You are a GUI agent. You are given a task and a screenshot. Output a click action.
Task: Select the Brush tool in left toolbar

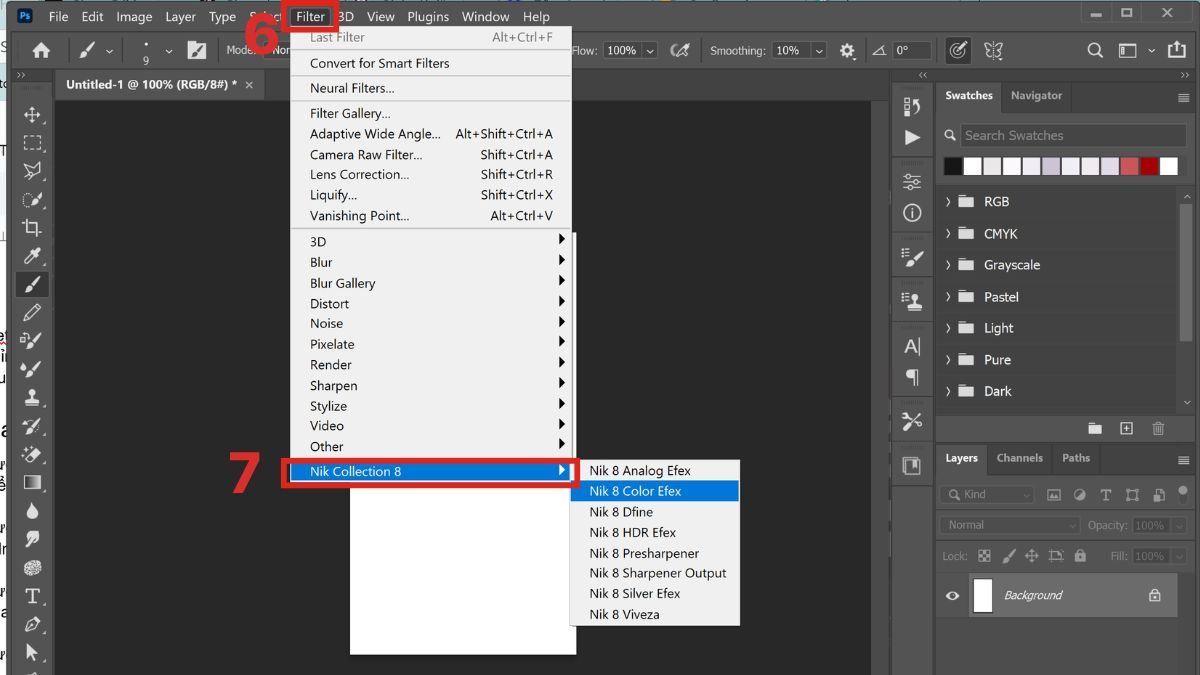[x=32, y=285]
